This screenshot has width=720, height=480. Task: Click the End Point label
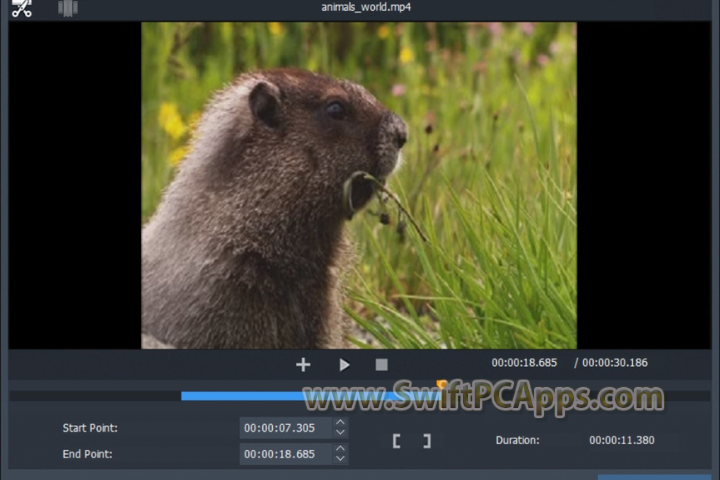pyautogui.click(x=87, y=454)
